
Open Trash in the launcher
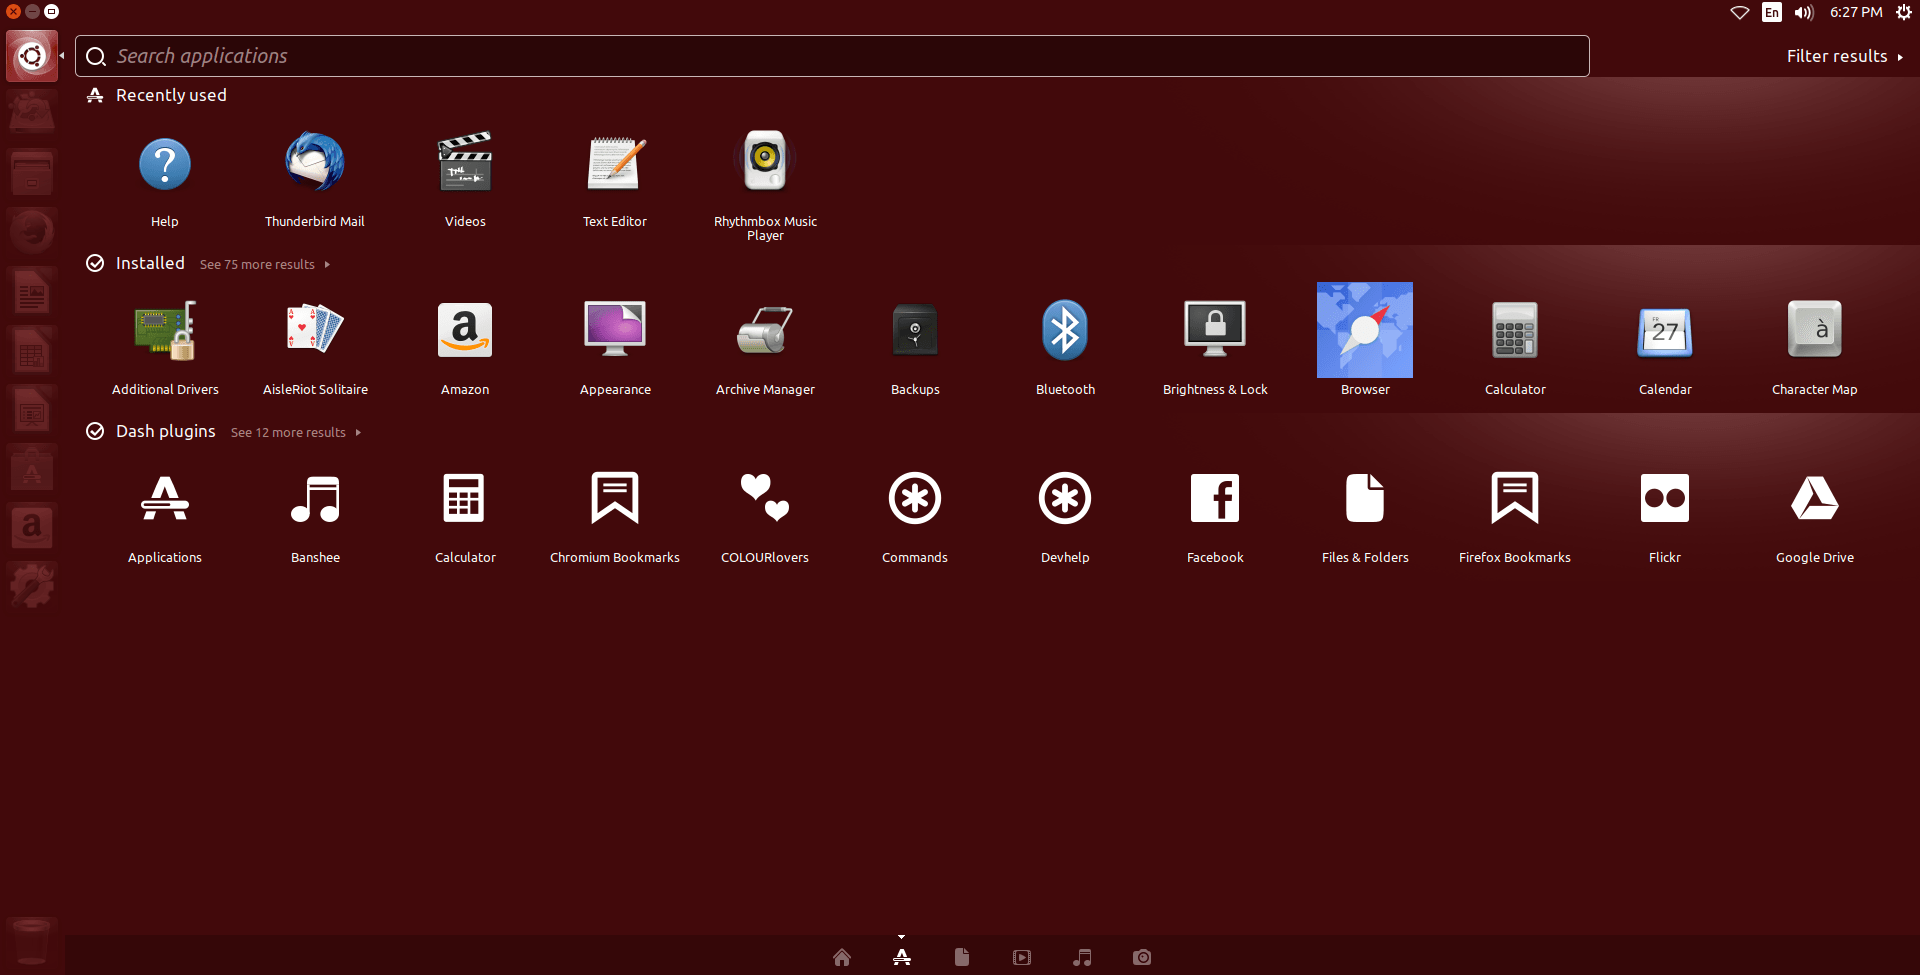click(x=32, y=941)
